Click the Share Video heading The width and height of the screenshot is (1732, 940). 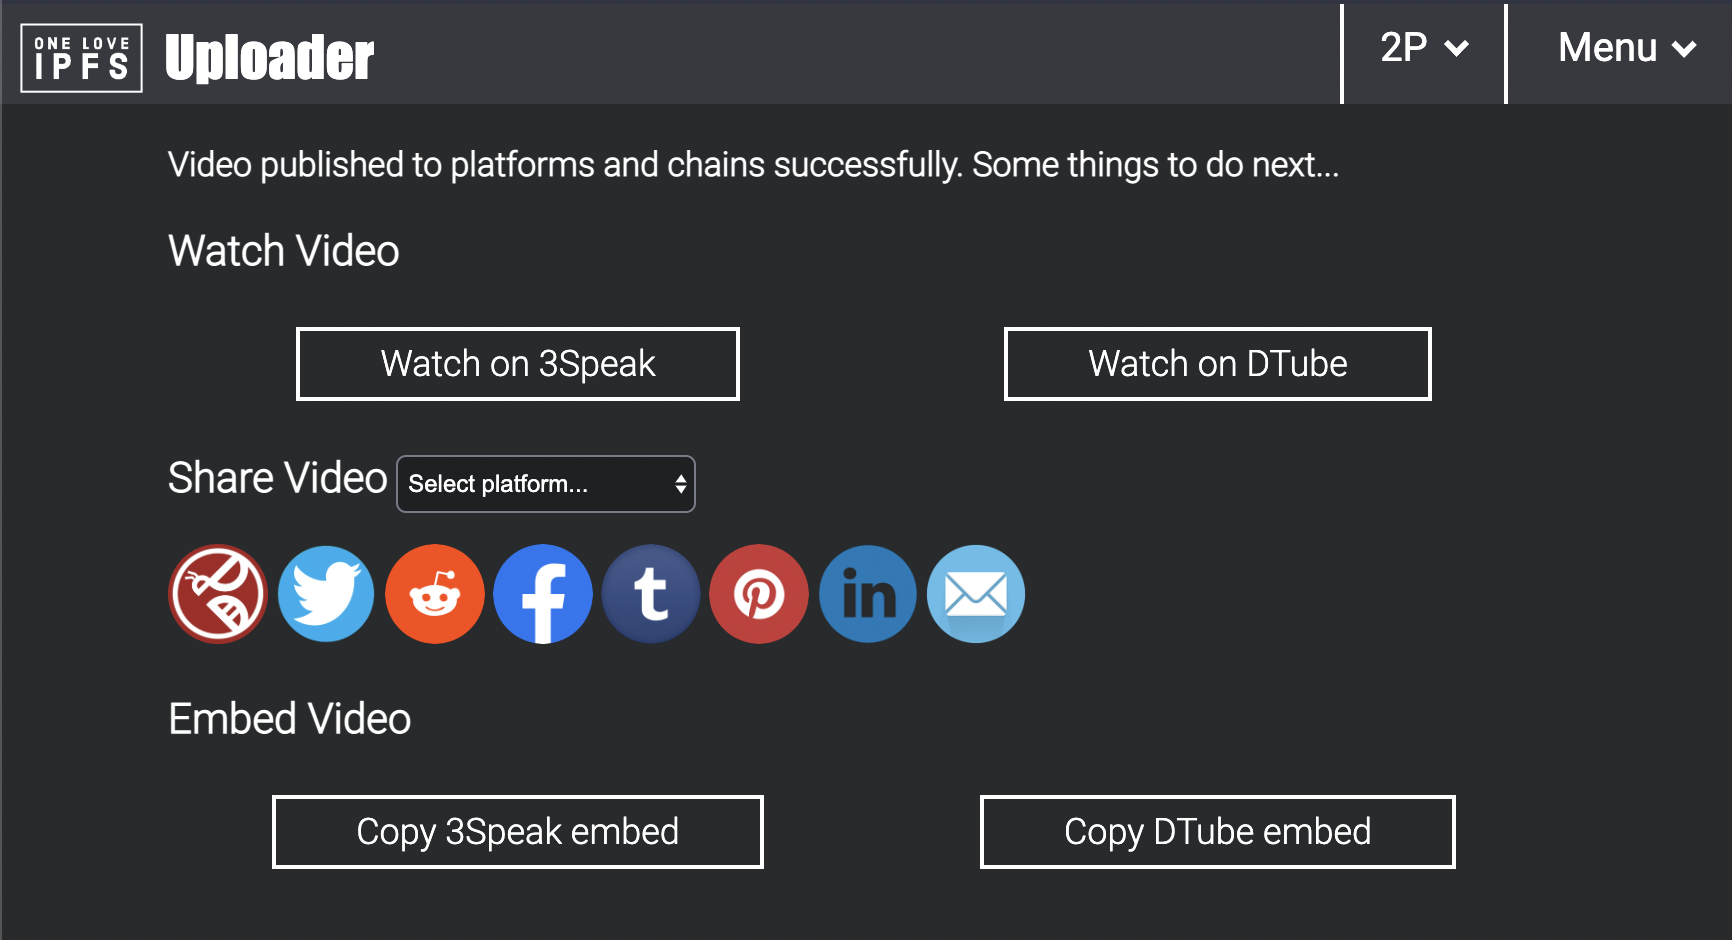click(278, 478)
